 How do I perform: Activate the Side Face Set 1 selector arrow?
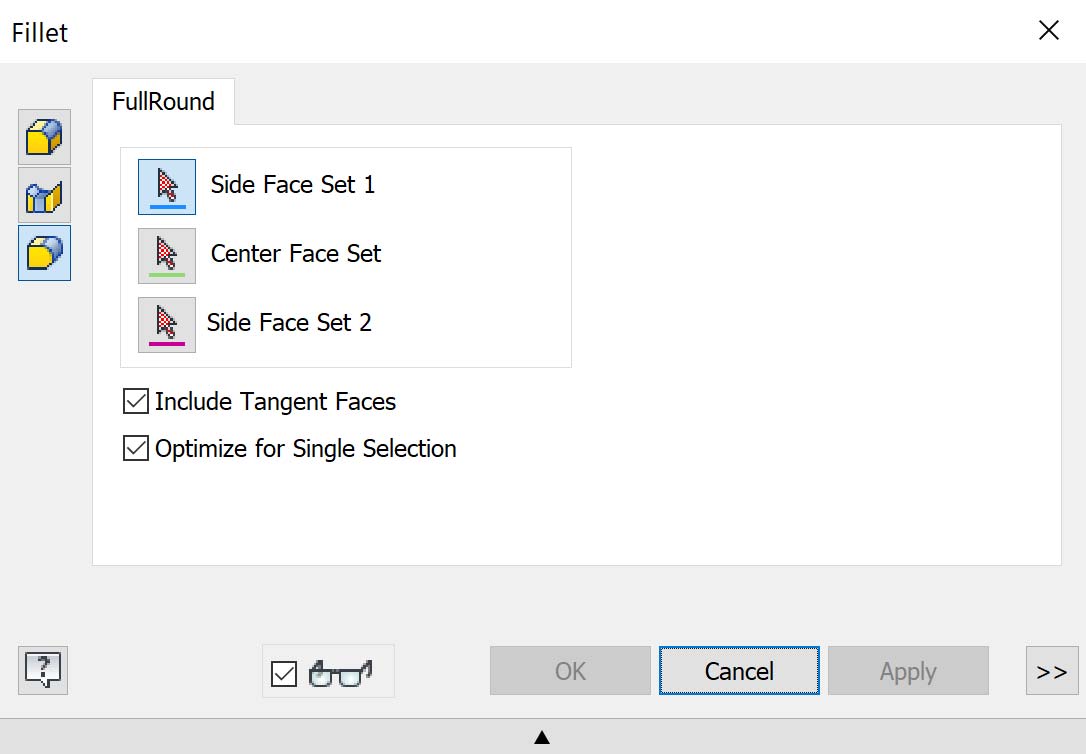tap(167, 187)
